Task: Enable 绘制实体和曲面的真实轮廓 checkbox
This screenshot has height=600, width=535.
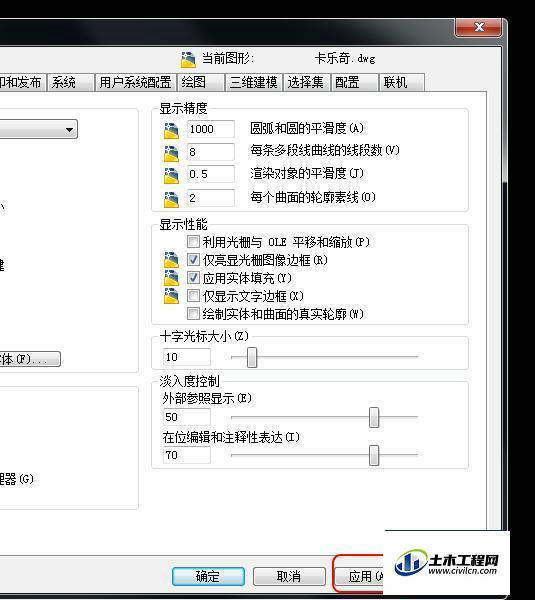Action: click(x=193, y=313)
